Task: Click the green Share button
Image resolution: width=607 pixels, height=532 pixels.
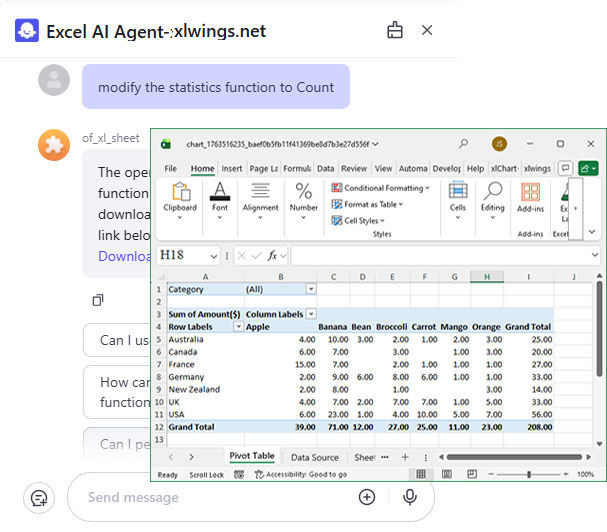Action: (x=588, y=168)
